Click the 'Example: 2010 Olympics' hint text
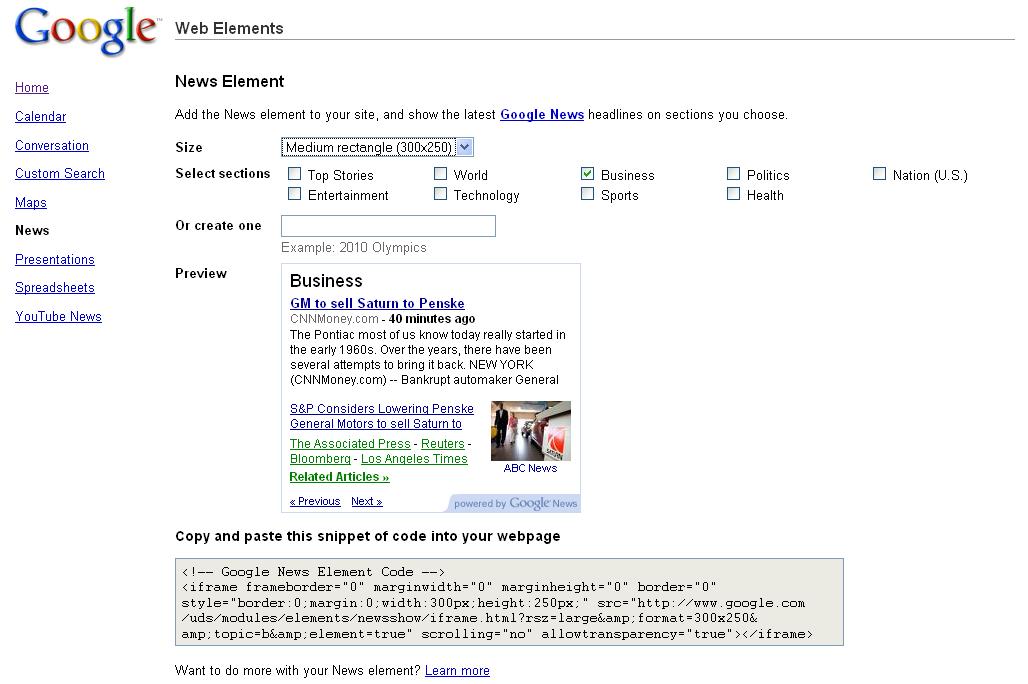Viewport: 1028px width, 684px height. [353, 247]
